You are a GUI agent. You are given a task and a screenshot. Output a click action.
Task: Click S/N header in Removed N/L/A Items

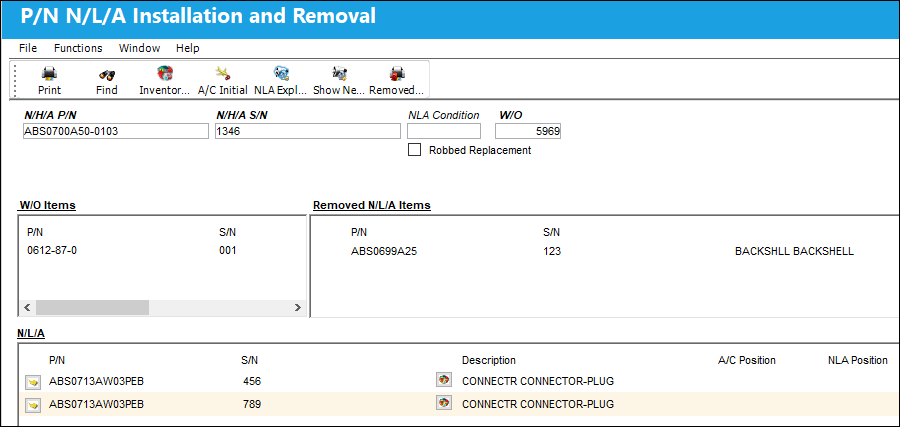pos(552,232)
